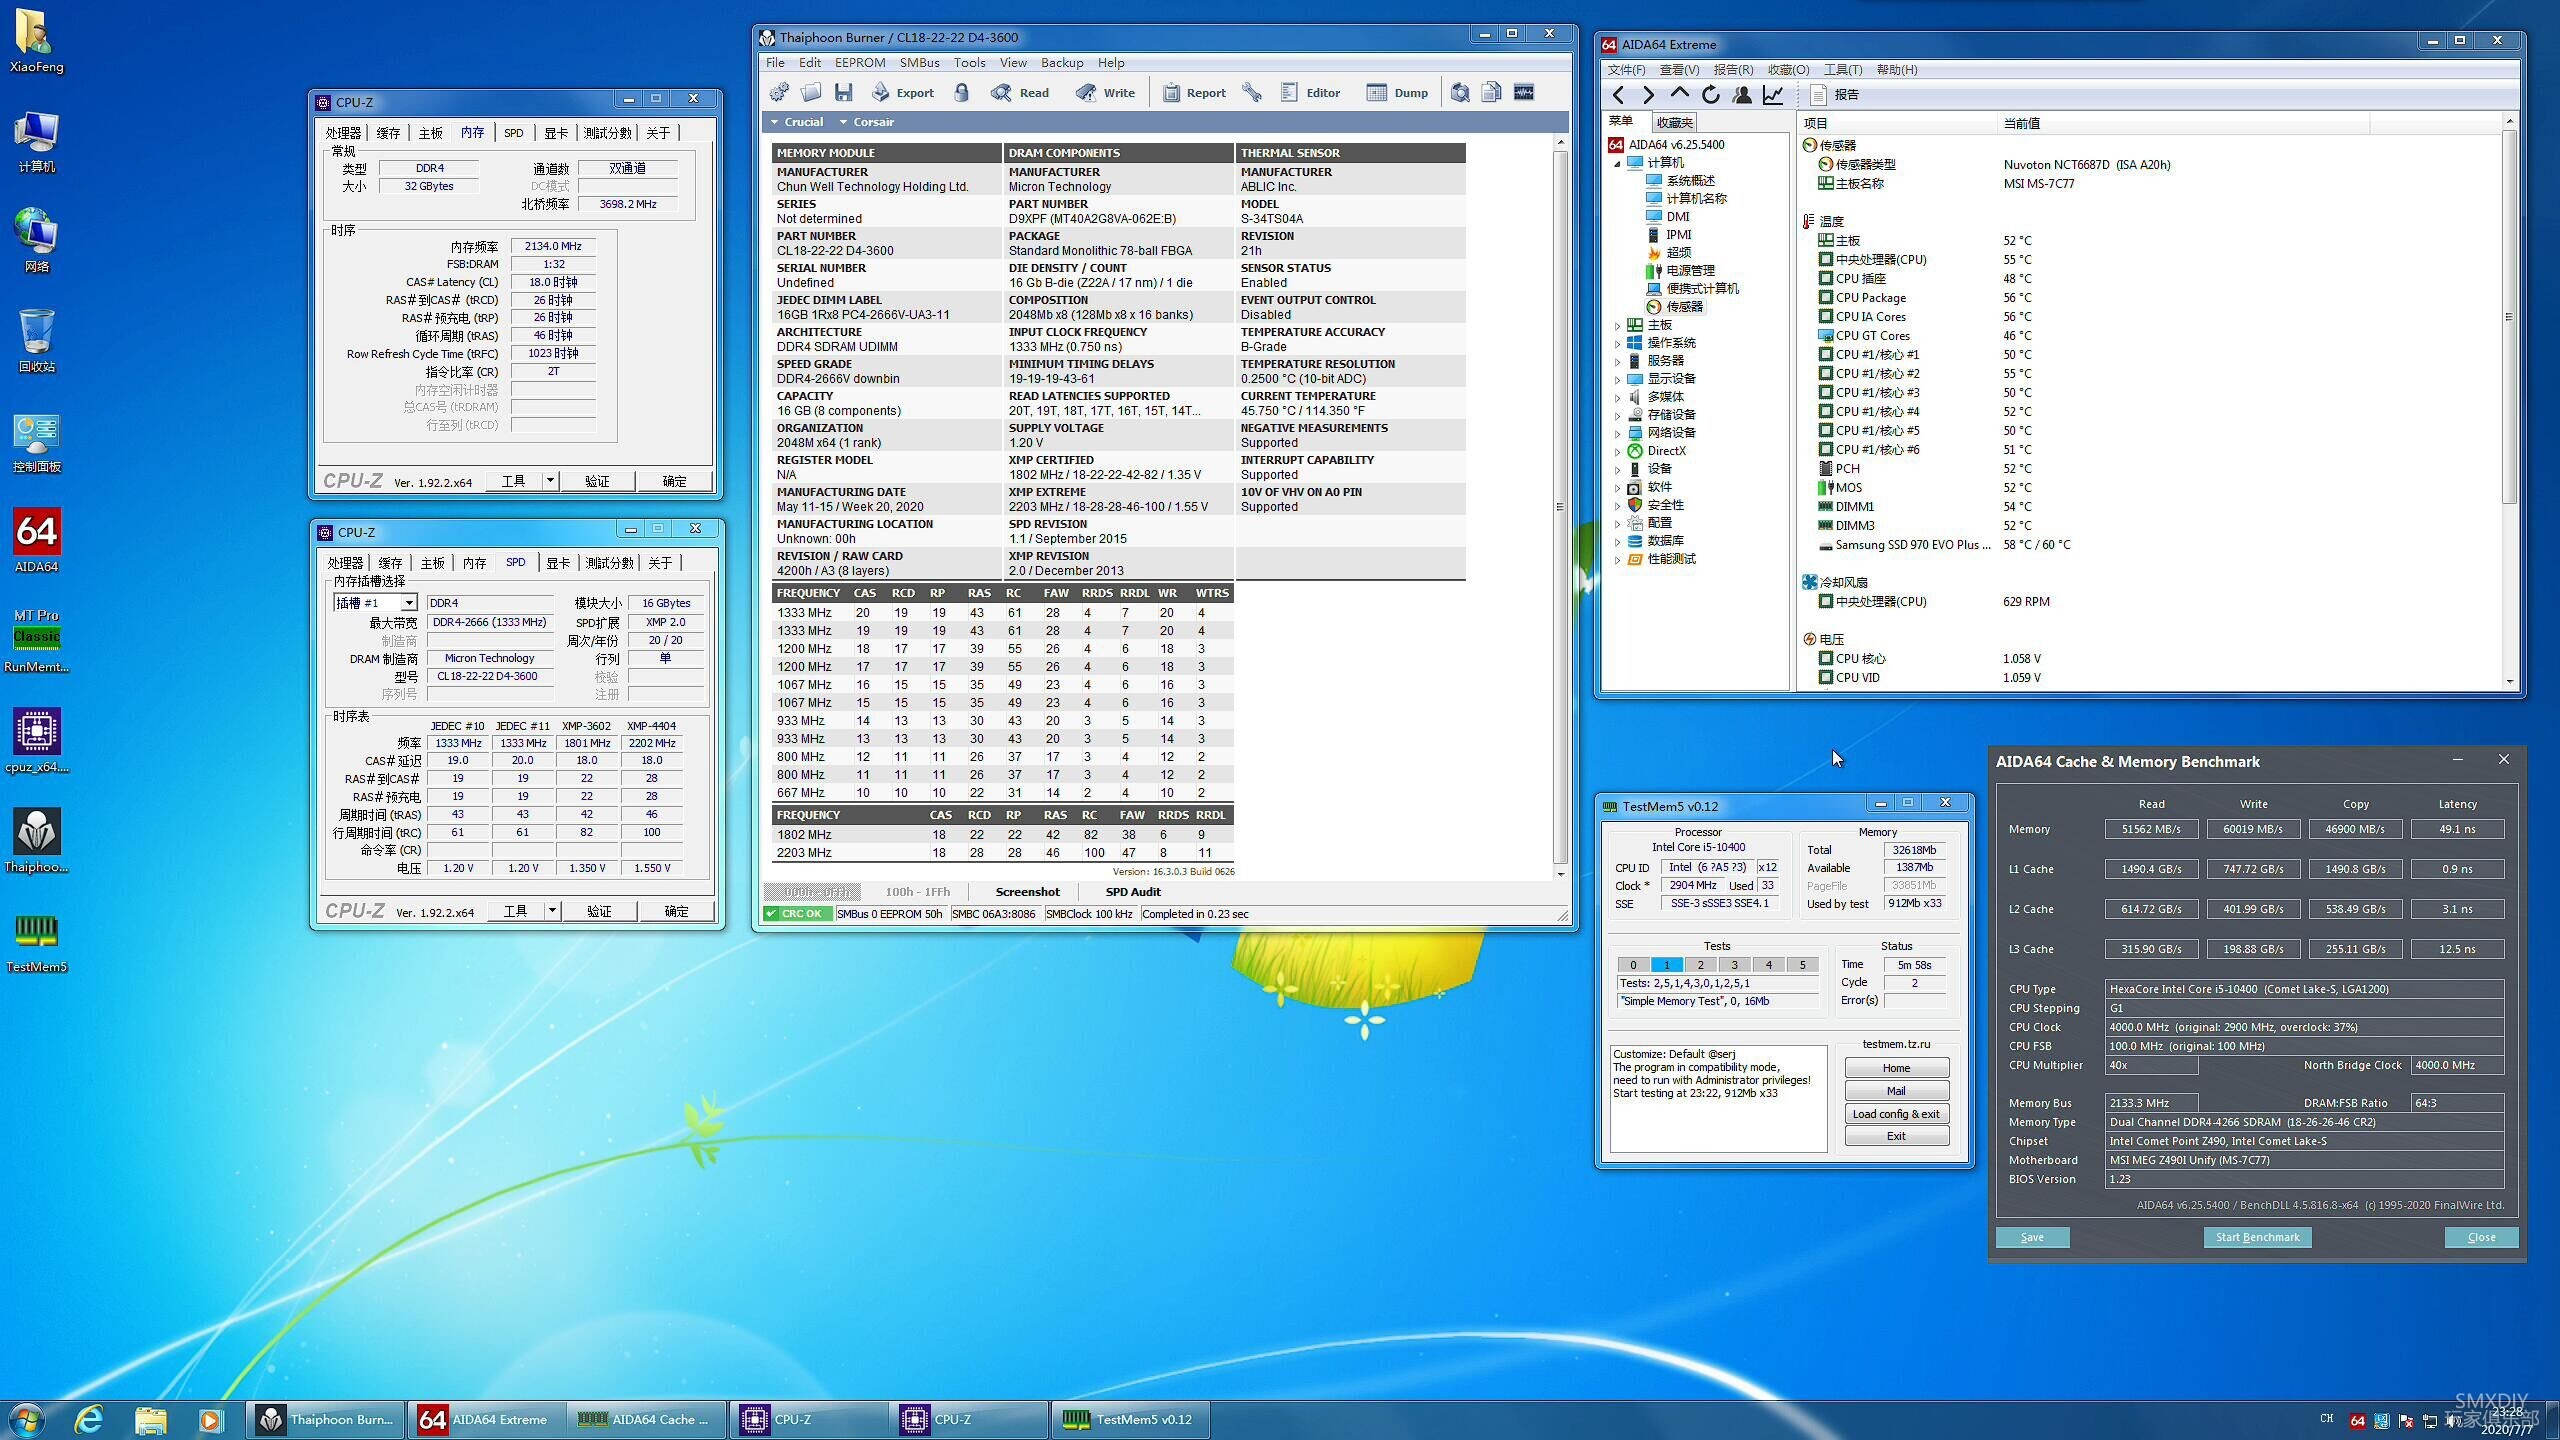Image resolution: width=2560 pixels, height=1440 pixels.
Task: Click the Home button in TestMem5
Action: tap(1896, 1068)
